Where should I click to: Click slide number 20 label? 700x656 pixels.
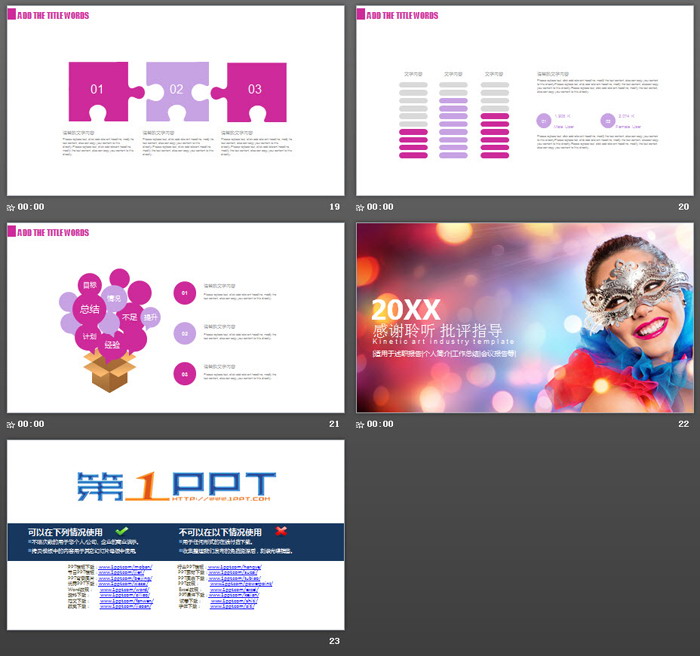tap(683, 207)
